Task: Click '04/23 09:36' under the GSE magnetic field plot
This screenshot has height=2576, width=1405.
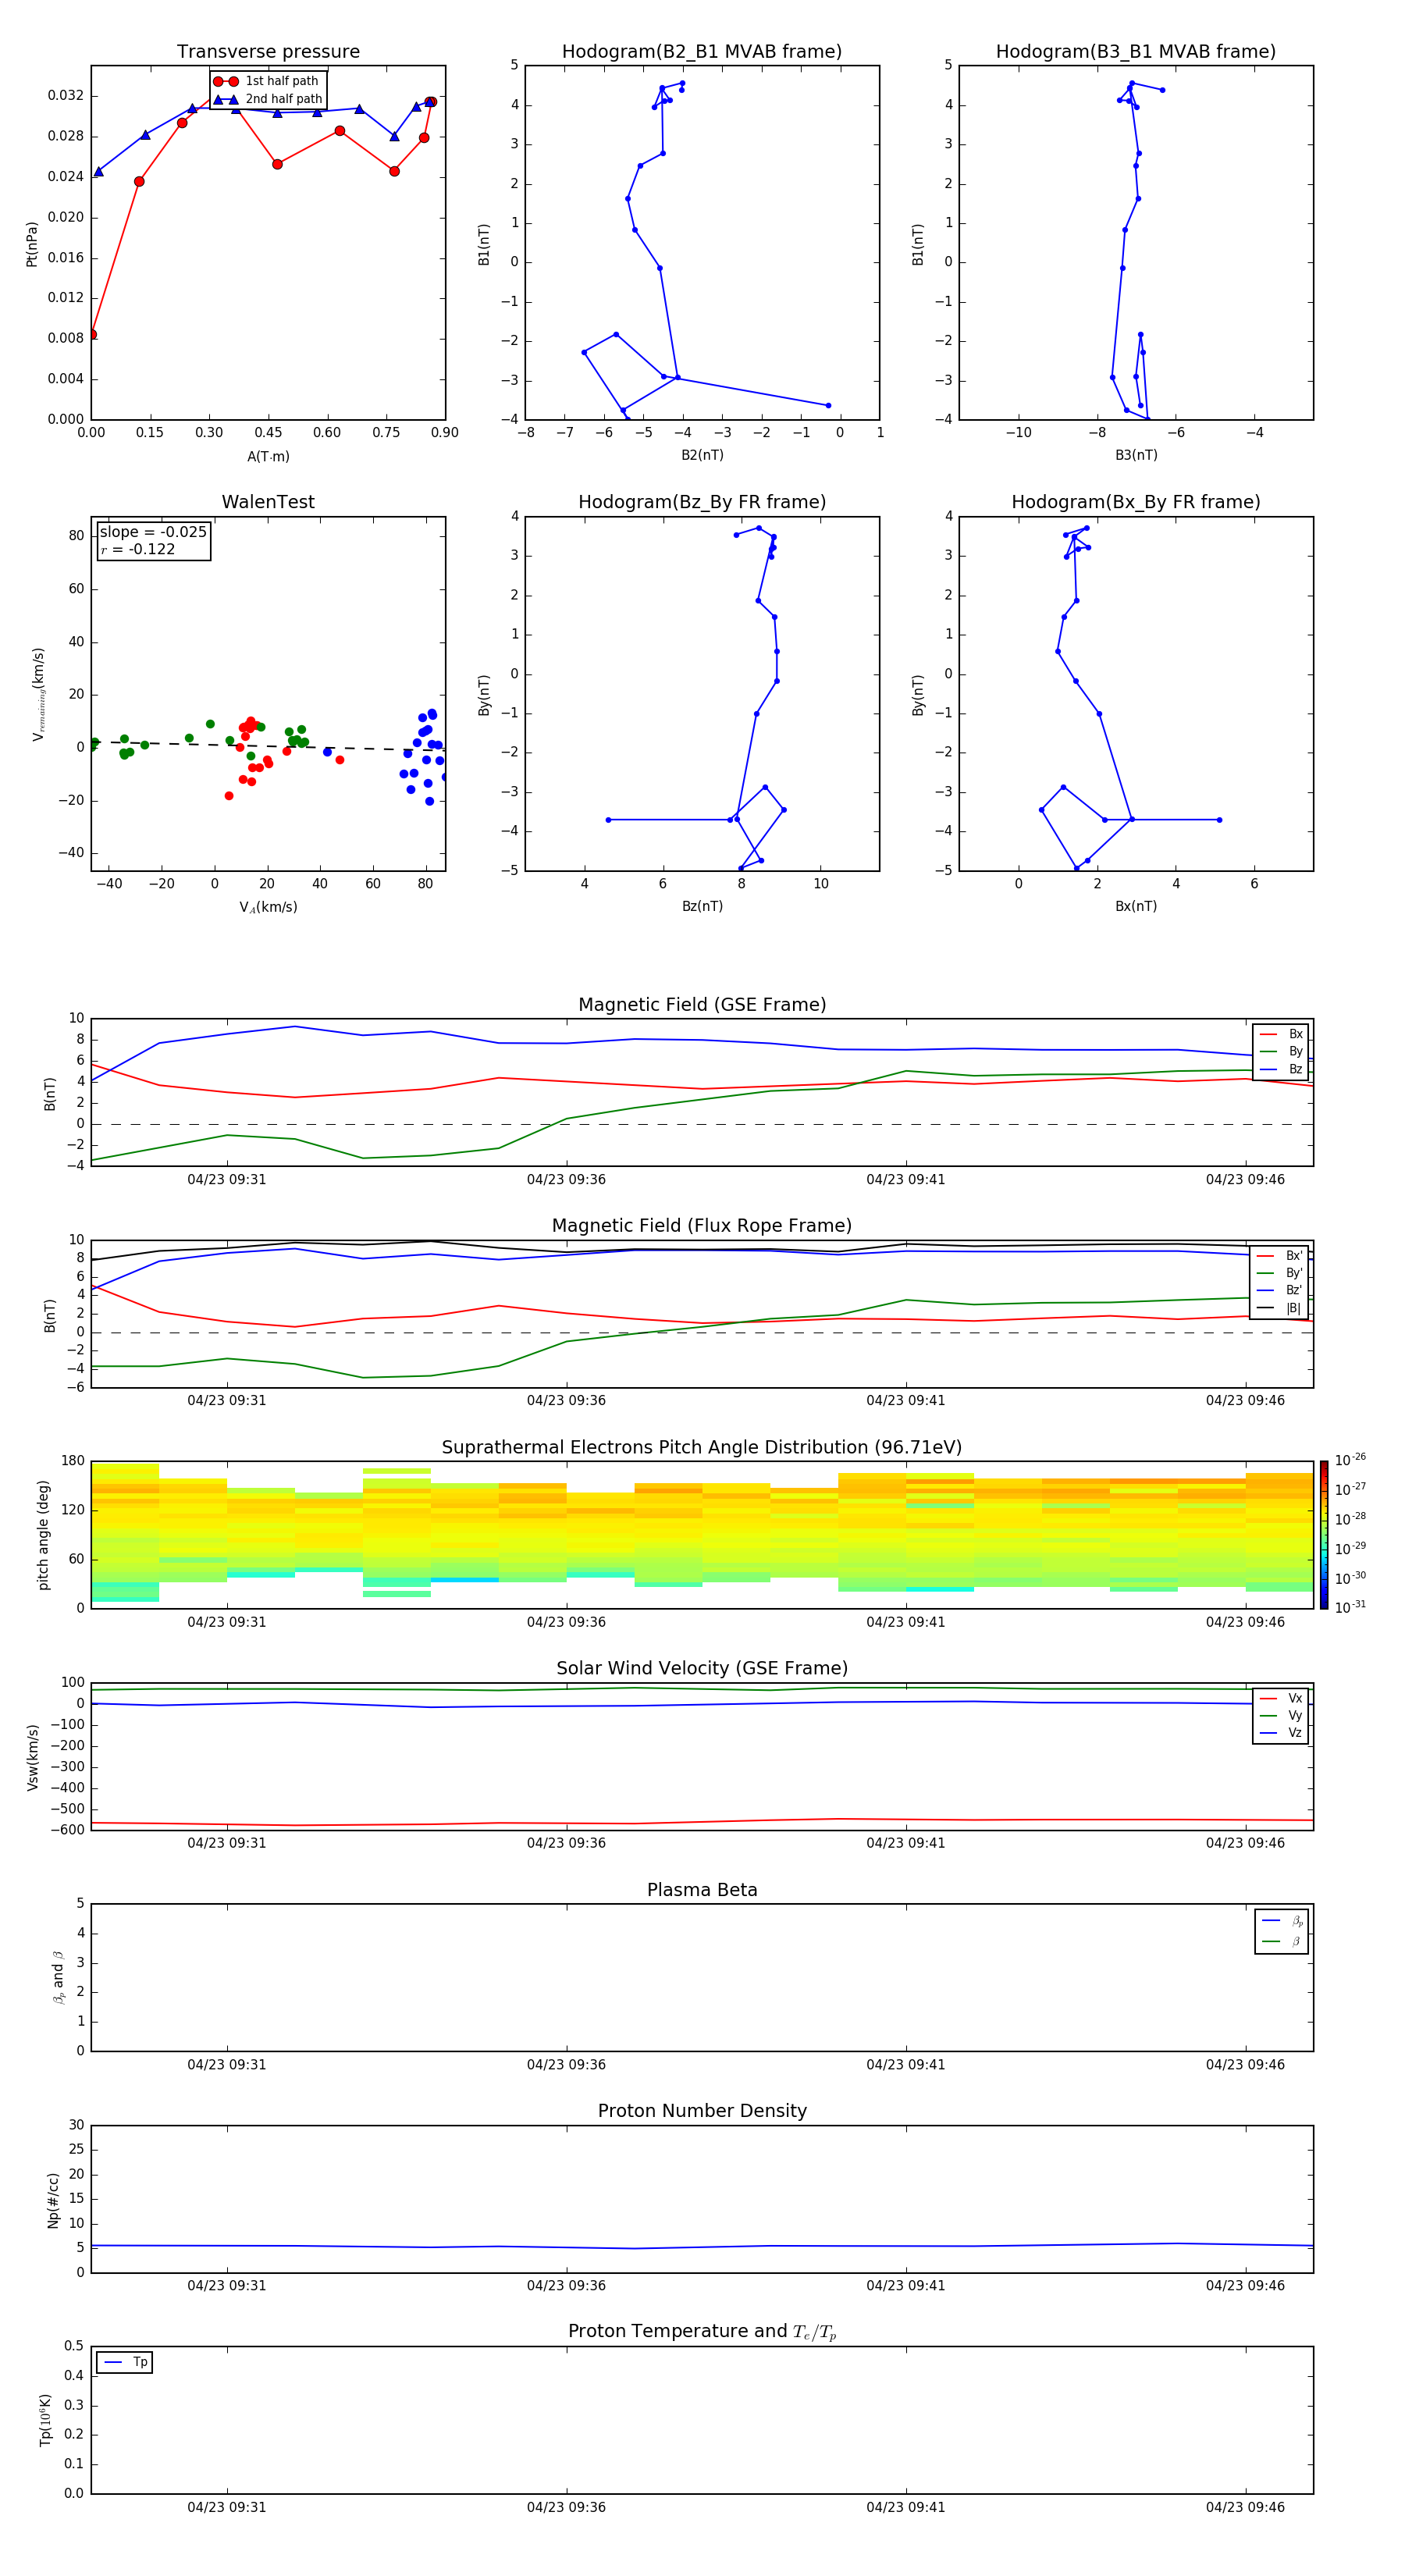Action: click(x=566, y=1180)
